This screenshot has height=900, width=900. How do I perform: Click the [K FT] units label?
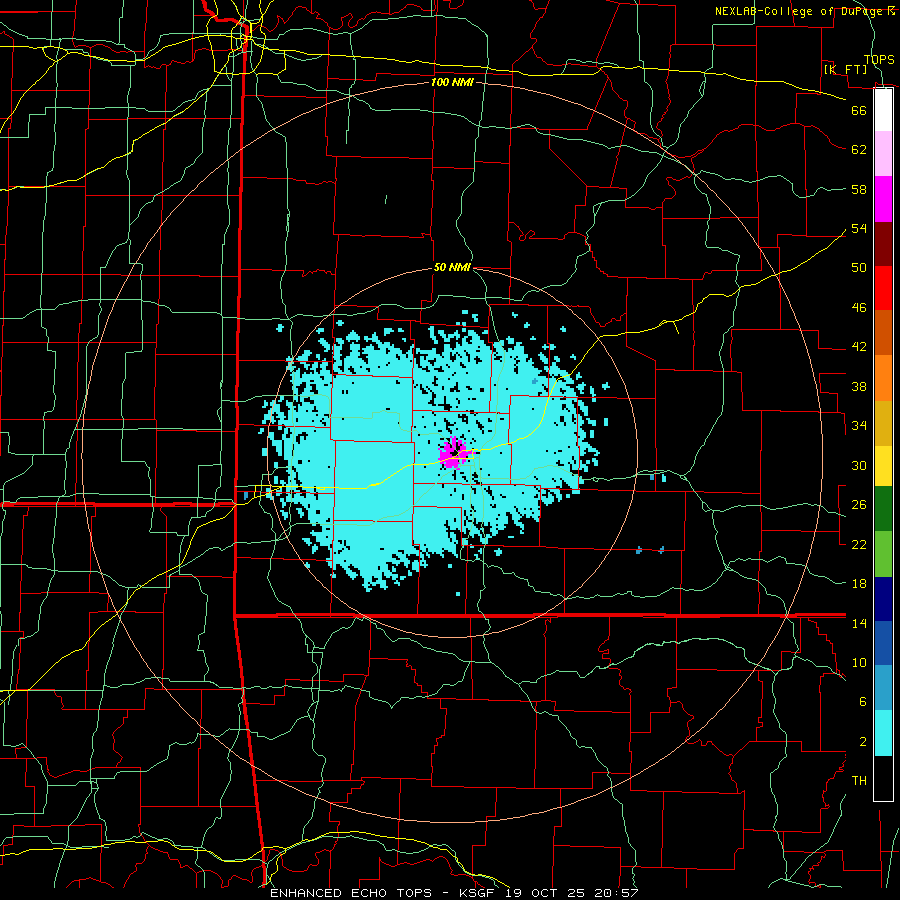click(x=845, y=69)
